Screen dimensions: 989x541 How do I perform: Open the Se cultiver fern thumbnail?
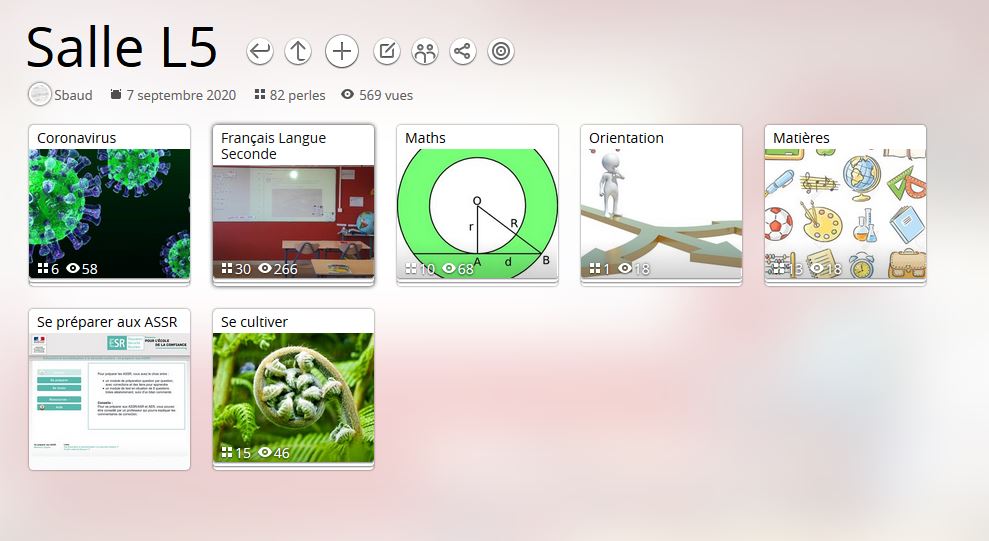pyautogui.click(x=293, y=398)
